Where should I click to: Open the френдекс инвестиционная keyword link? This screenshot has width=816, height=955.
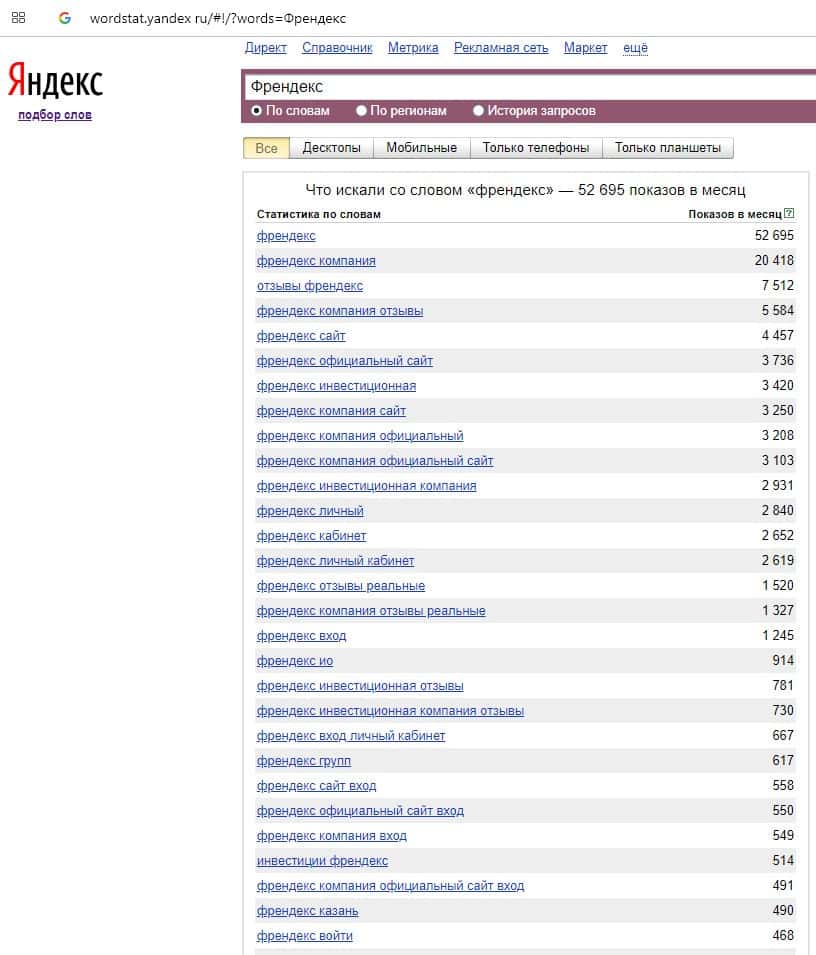tap(336, 386)
